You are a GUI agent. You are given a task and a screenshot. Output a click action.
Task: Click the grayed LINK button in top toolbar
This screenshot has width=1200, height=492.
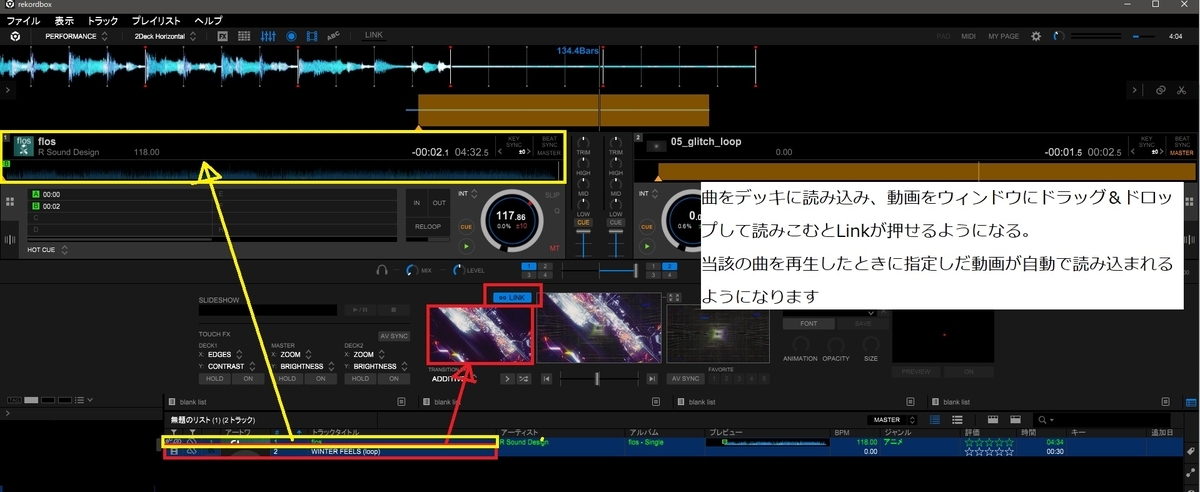(374, 35)
